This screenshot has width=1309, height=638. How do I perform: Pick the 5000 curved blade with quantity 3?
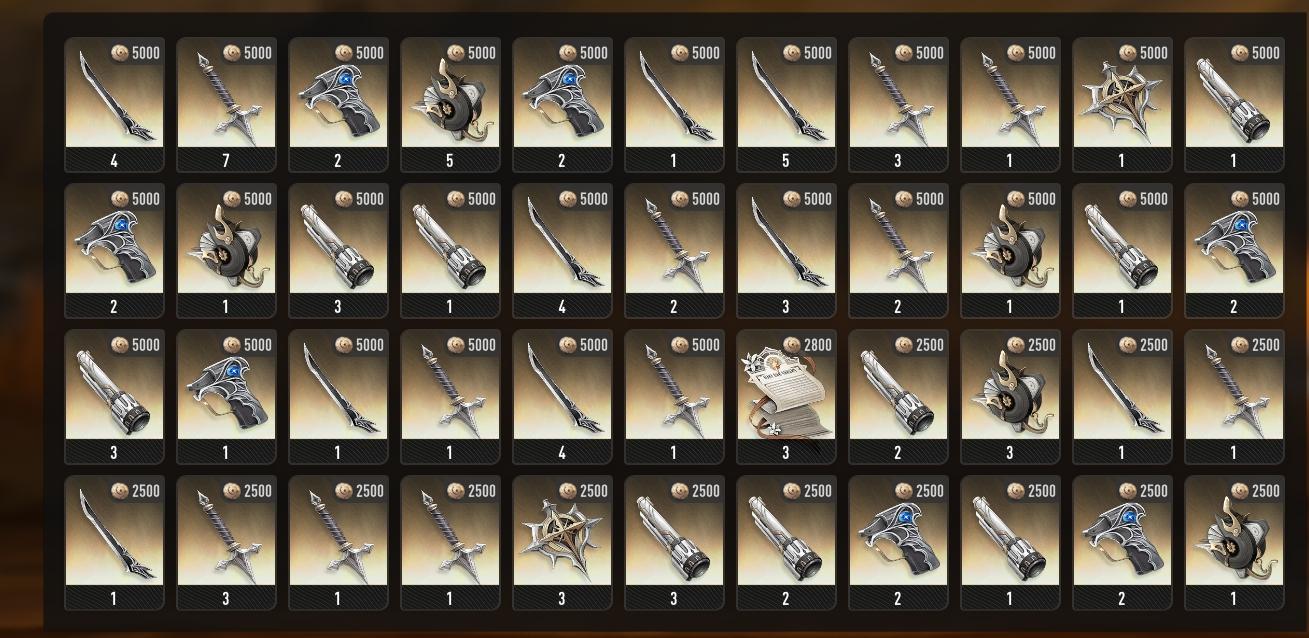[x=786, y=251]
